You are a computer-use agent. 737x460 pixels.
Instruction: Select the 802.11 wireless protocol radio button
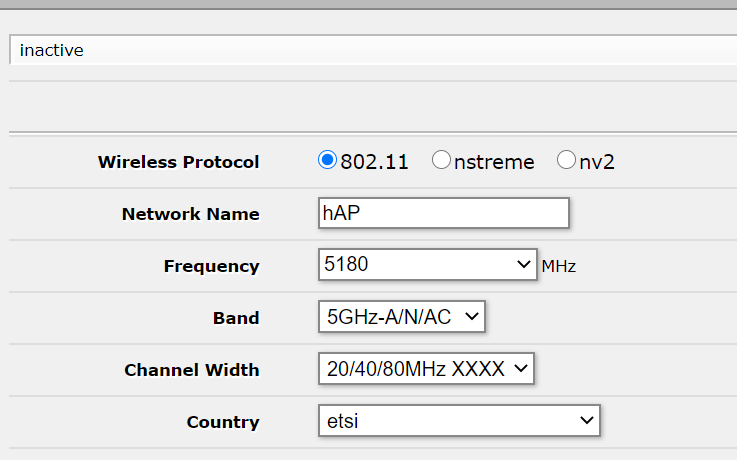[327, 160]
